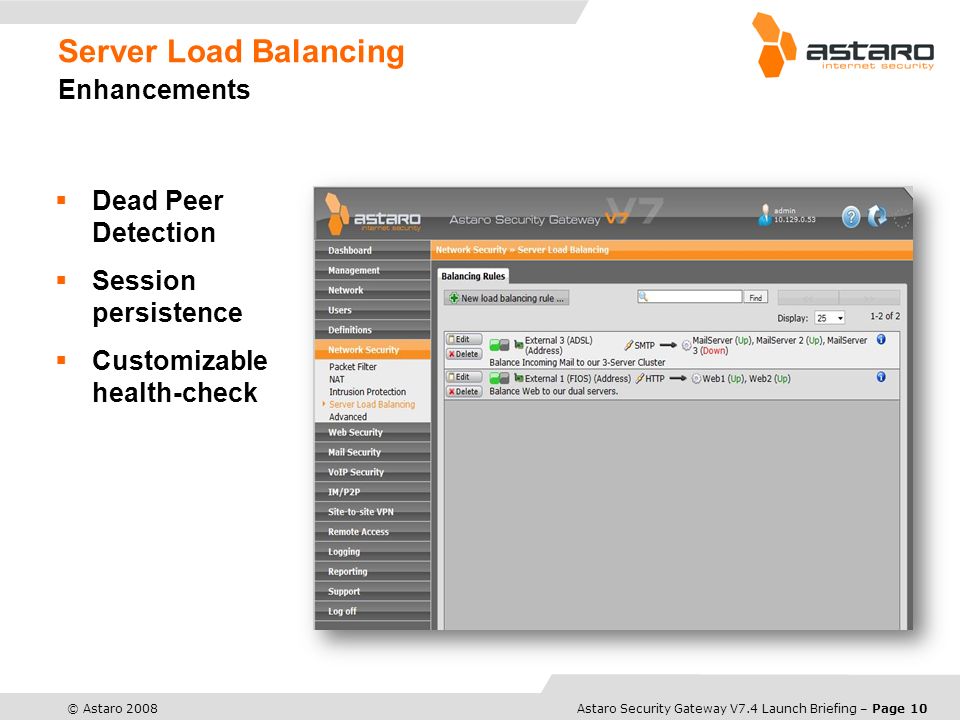This screenshot has height=720, width=960.
Task: Expand the IM/P2P menu
Action: pos(372,492)
